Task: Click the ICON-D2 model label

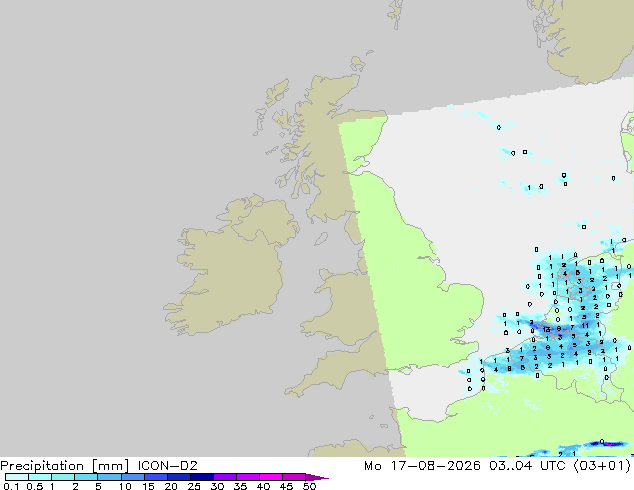Action: pyautogui.click(x=167, y=465)
